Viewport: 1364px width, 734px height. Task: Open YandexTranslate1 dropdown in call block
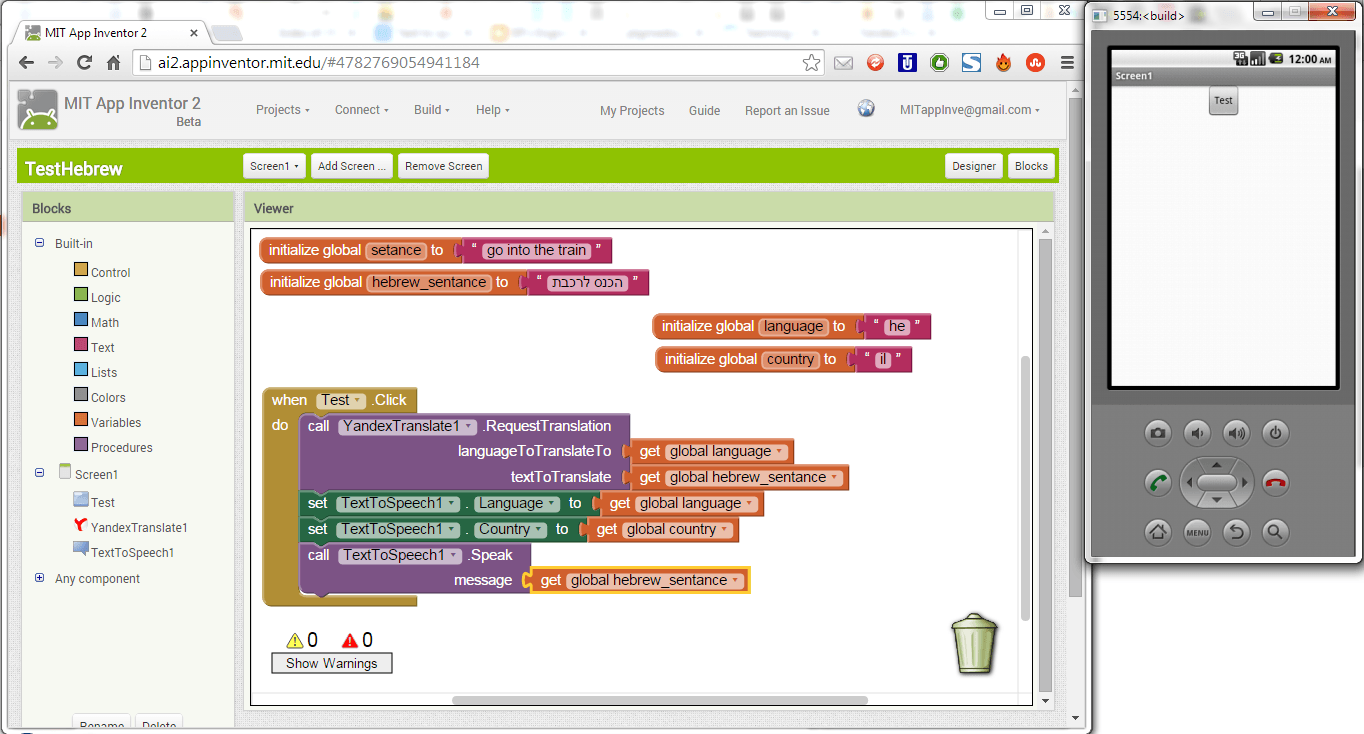tap(406, 426)
